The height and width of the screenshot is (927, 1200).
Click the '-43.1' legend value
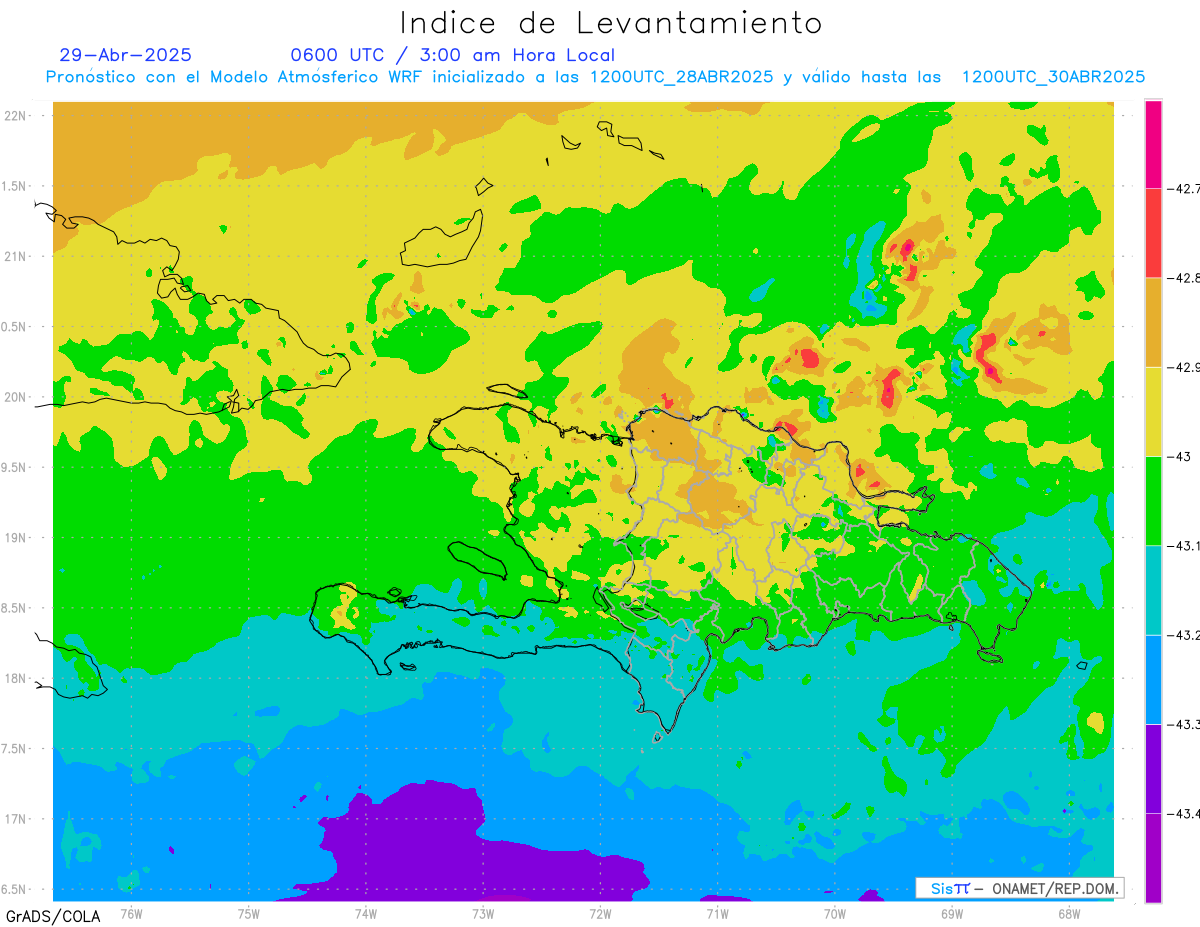click(x=1184, y=545)
